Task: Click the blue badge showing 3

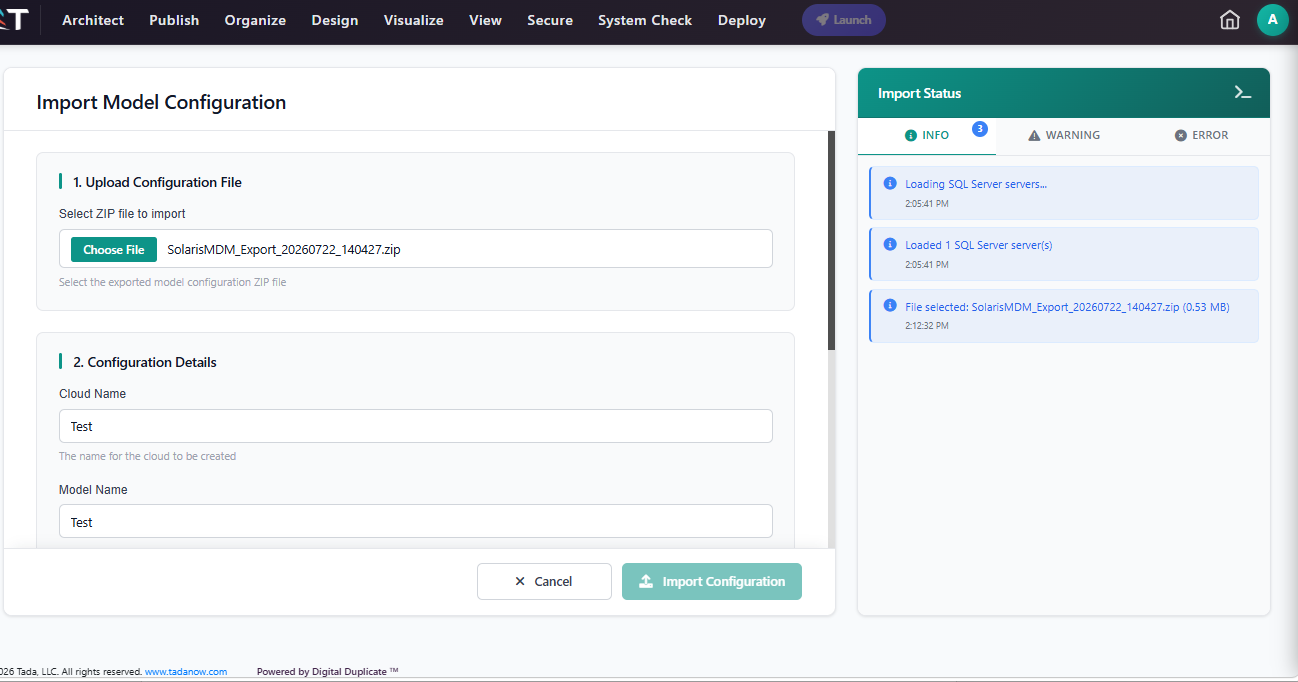Action: [x=980, y=129]
